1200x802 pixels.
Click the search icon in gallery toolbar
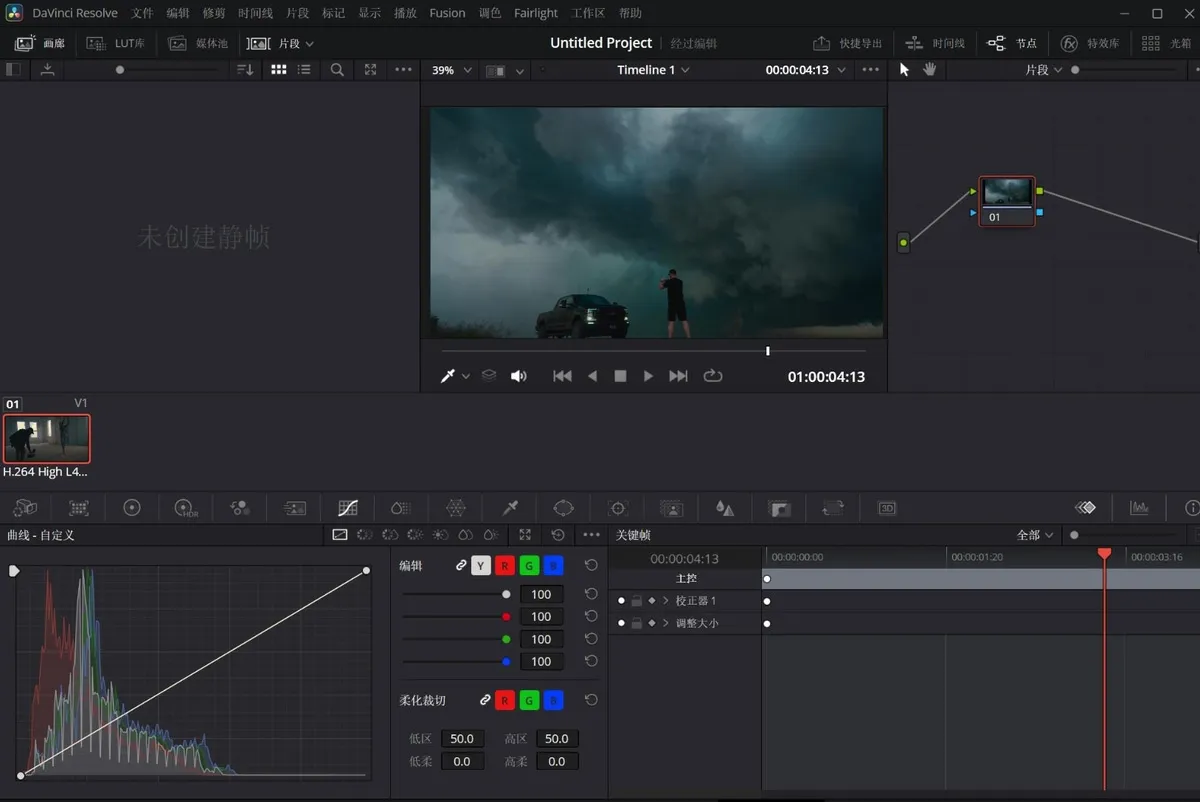click(338, 70)
